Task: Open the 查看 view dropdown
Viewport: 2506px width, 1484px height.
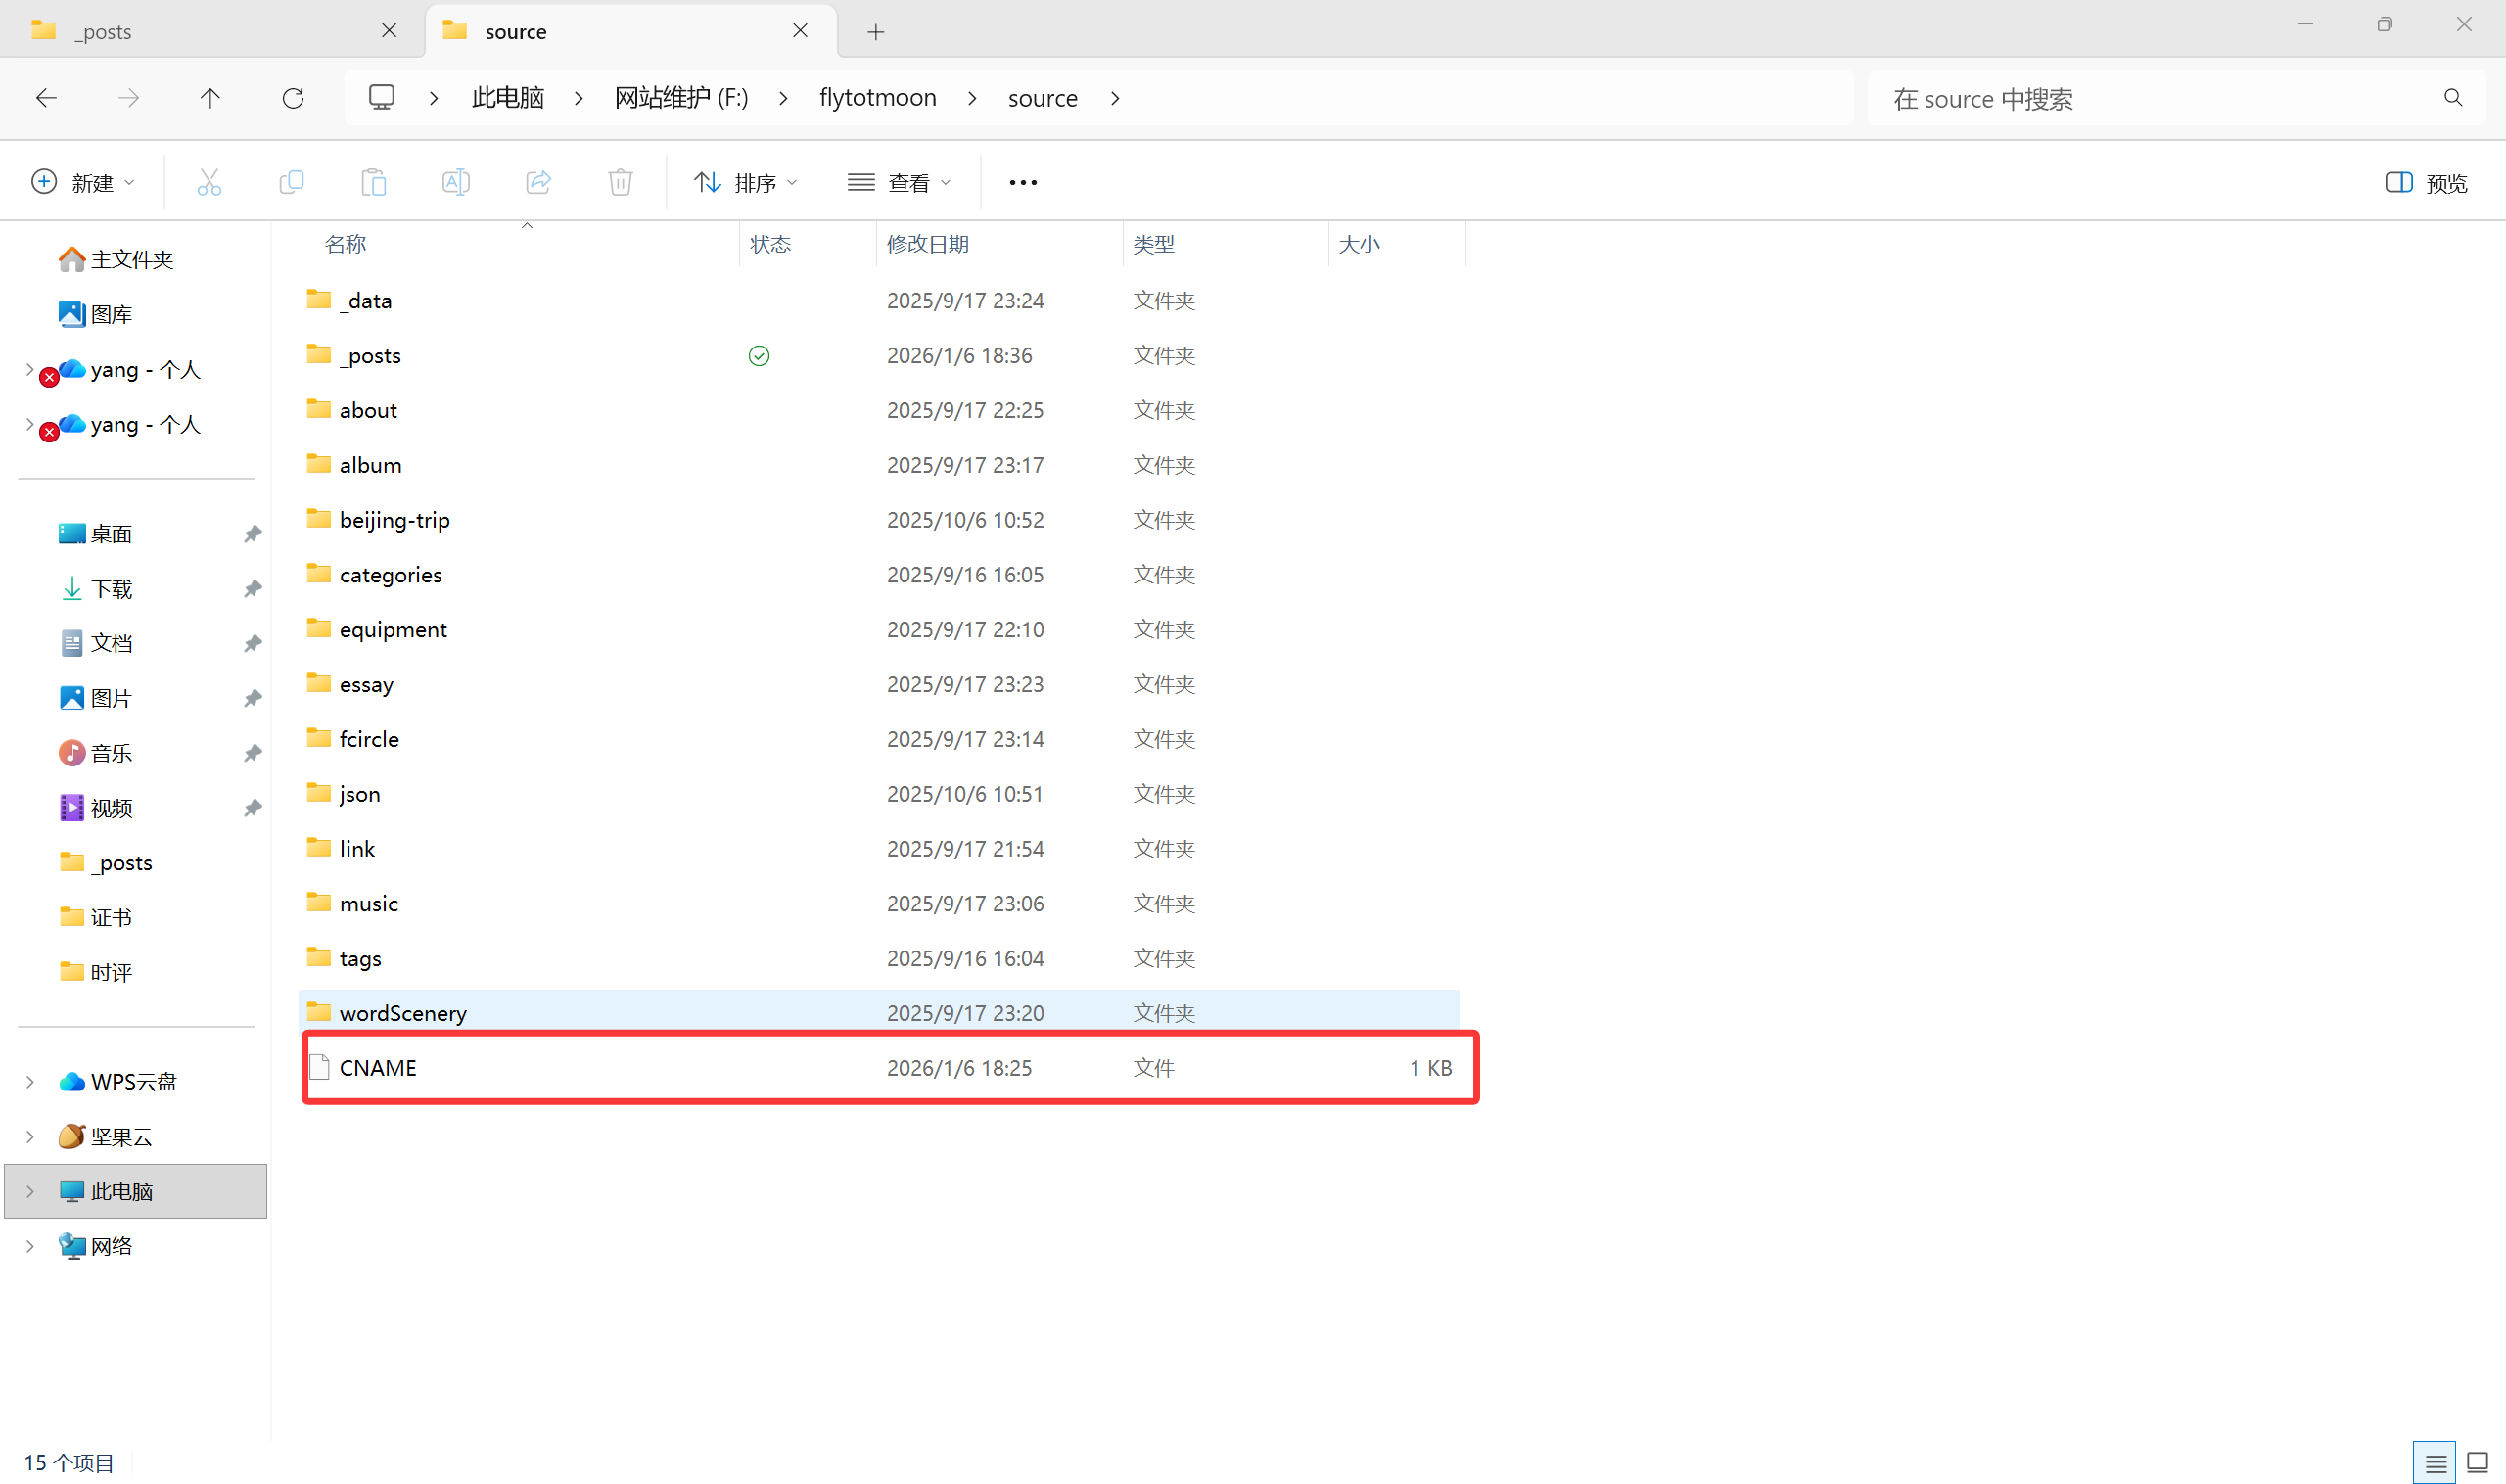Action: tap(899, 182)
